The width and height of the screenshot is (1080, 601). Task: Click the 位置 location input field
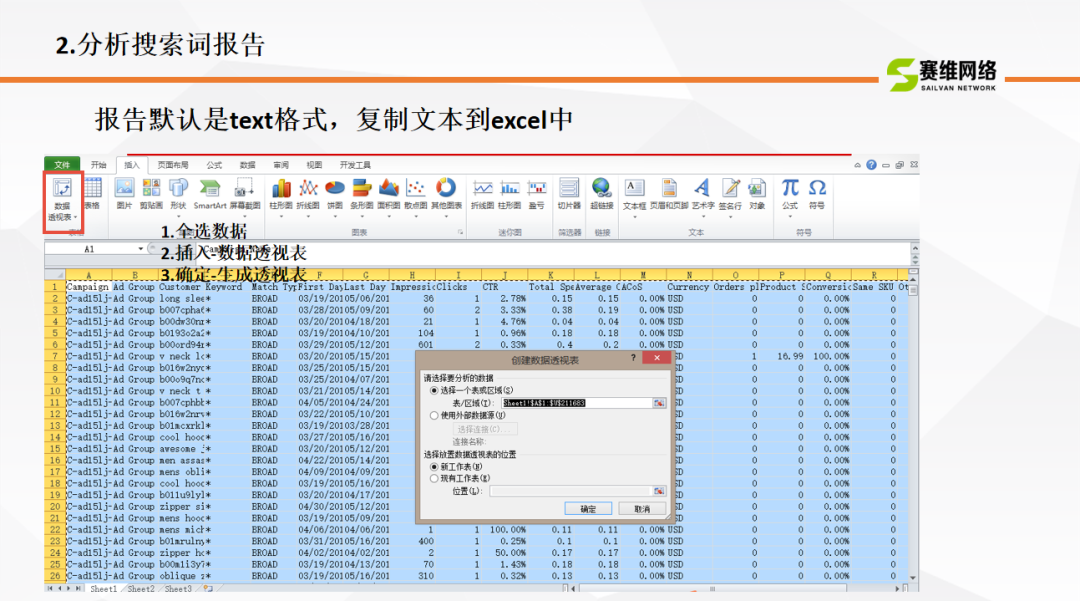click(x=570, y=491)
